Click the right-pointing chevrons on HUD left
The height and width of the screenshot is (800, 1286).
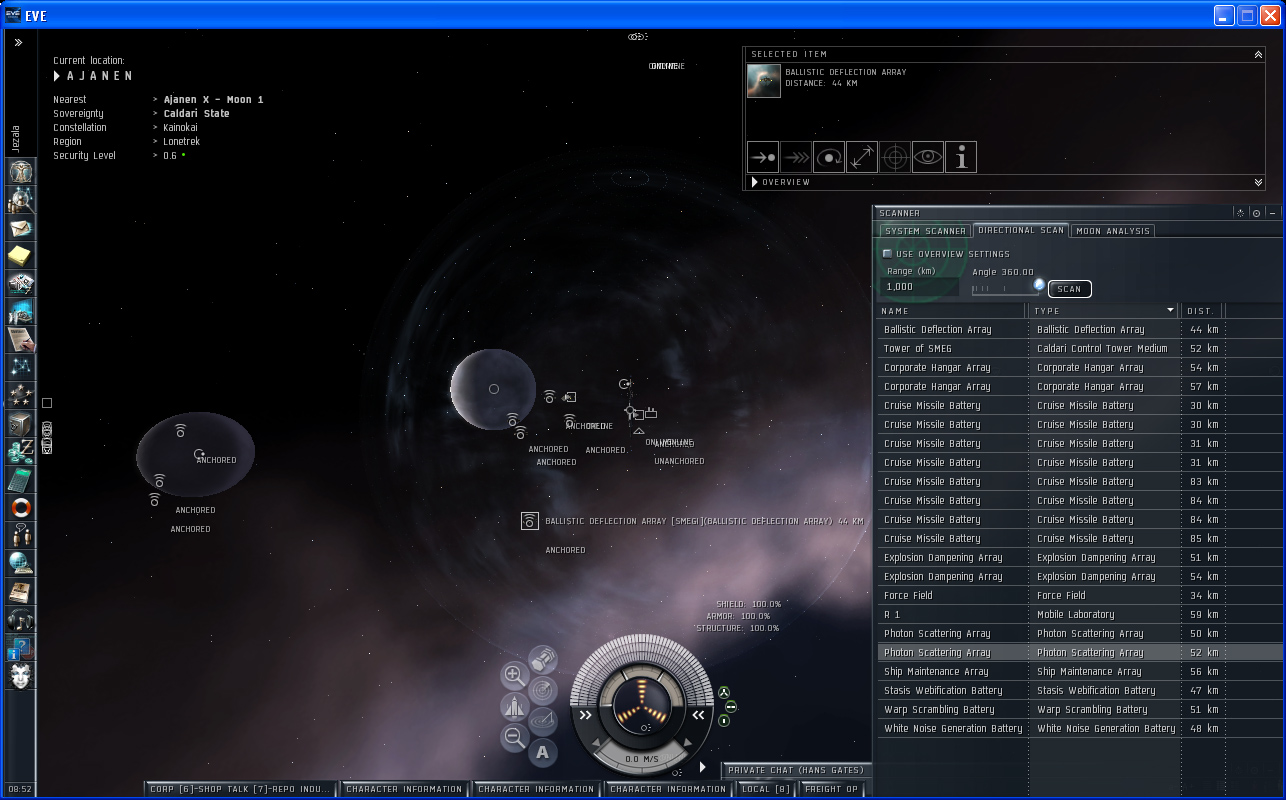585,715
